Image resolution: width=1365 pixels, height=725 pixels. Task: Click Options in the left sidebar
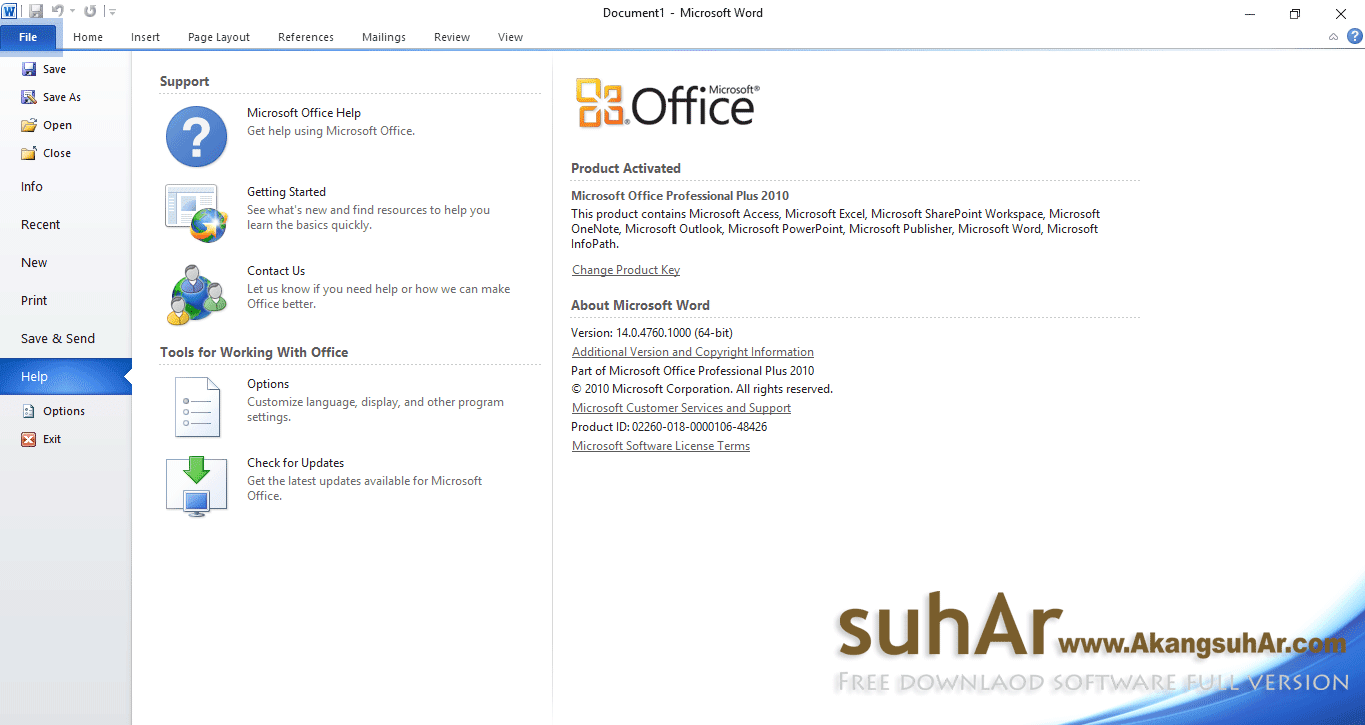[x=53, y=411]
